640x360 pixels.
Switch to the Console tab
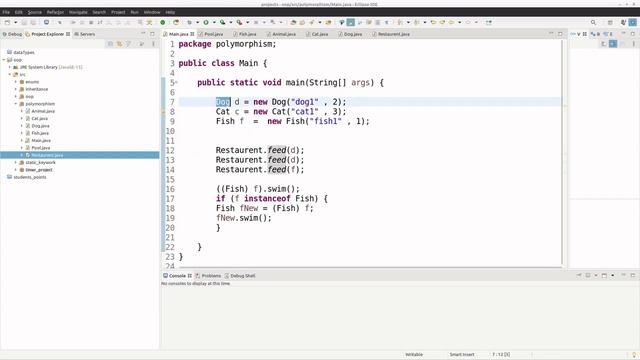coord(178,276)
